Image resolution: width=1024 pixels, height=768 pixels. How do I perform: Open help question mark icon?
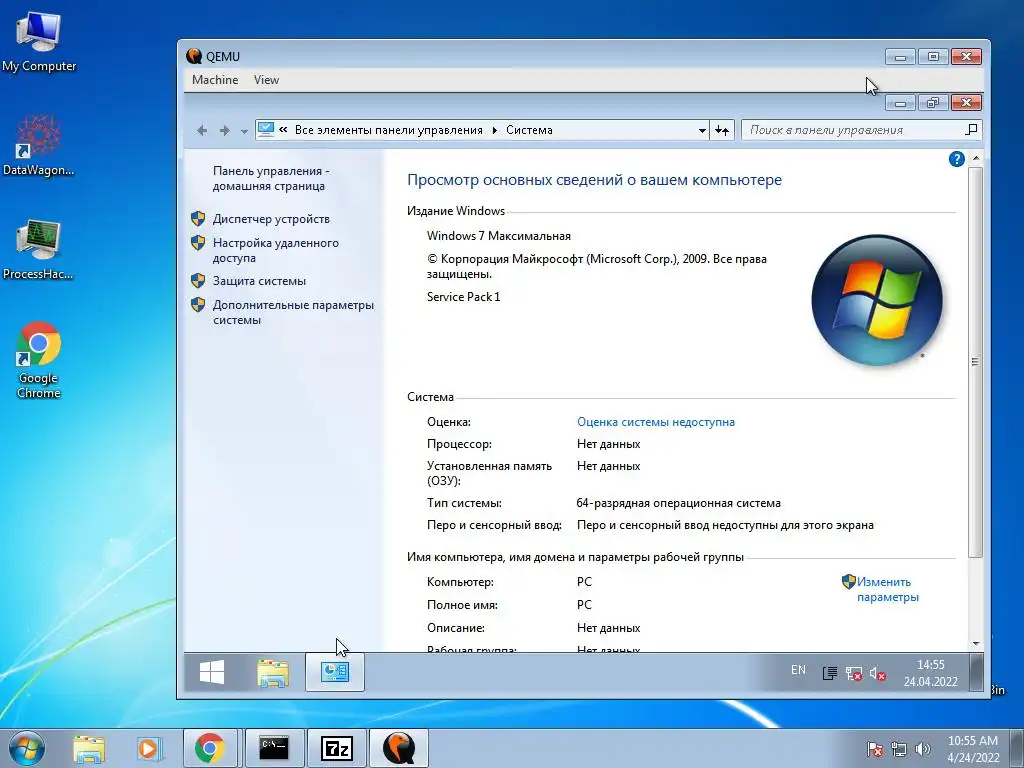pos(956,159)
